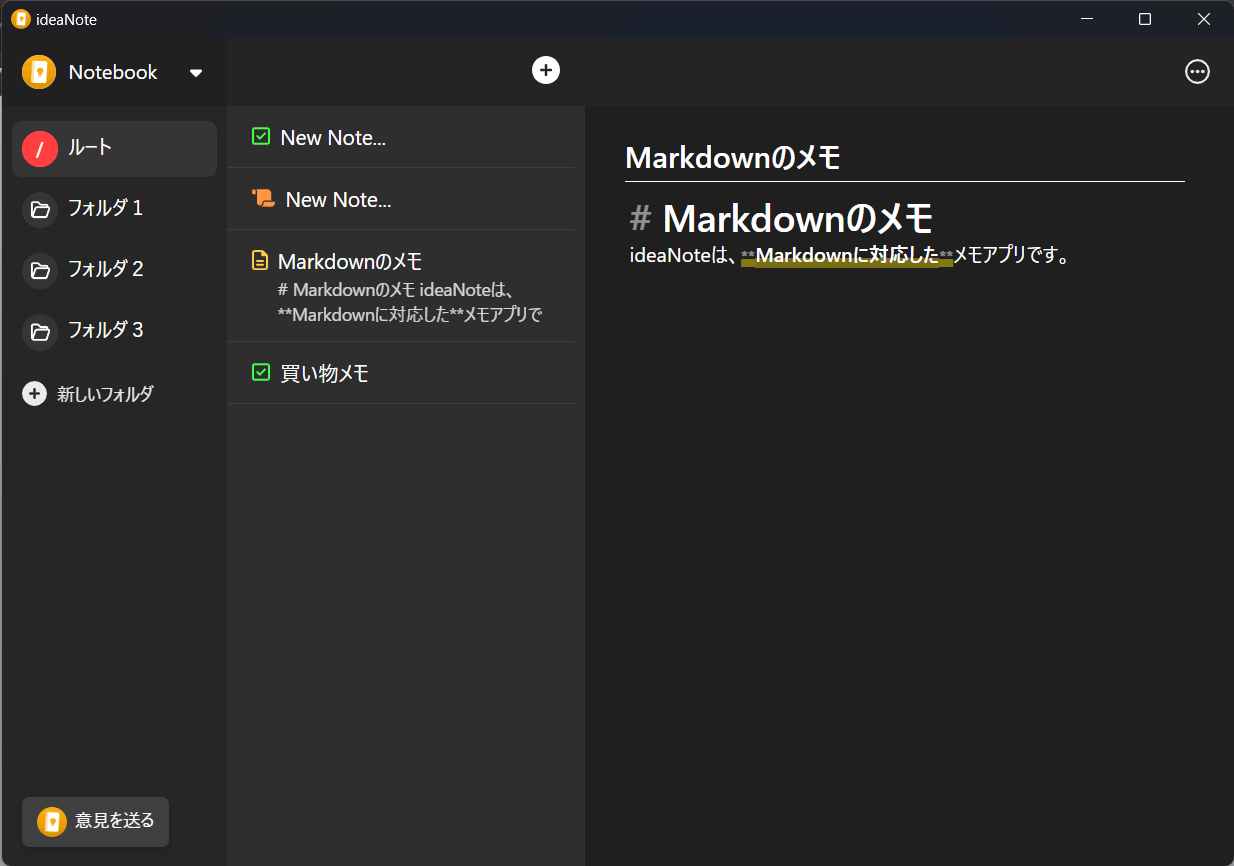This screenshot has height=866, width=1234.
Task: Click the Markdownのメモ note preview text
Action: point(410,302)
